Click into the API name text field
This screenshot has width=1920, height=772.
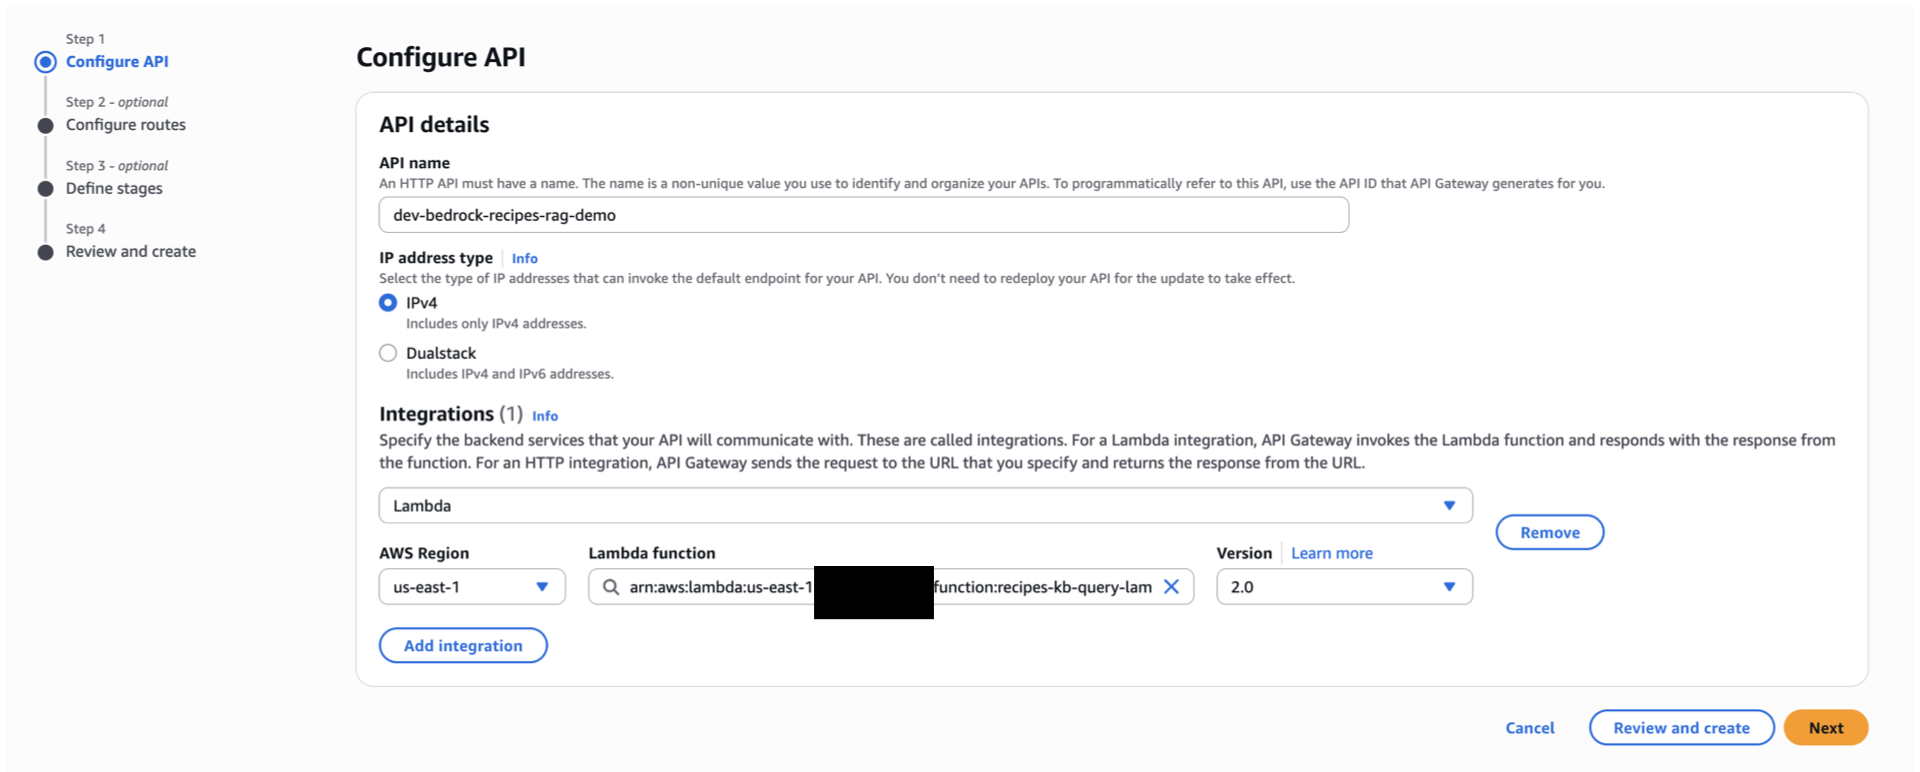[863, 215]
